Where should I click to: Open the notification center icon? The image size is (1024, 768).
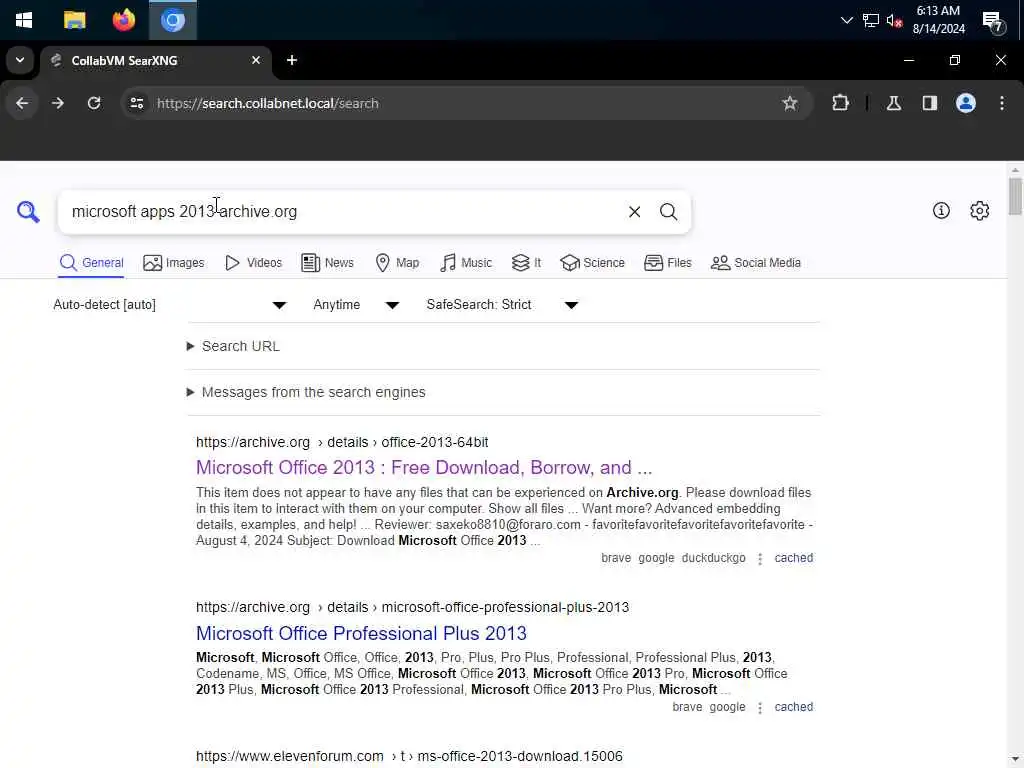pyautogui.click(x=993, y=22)
